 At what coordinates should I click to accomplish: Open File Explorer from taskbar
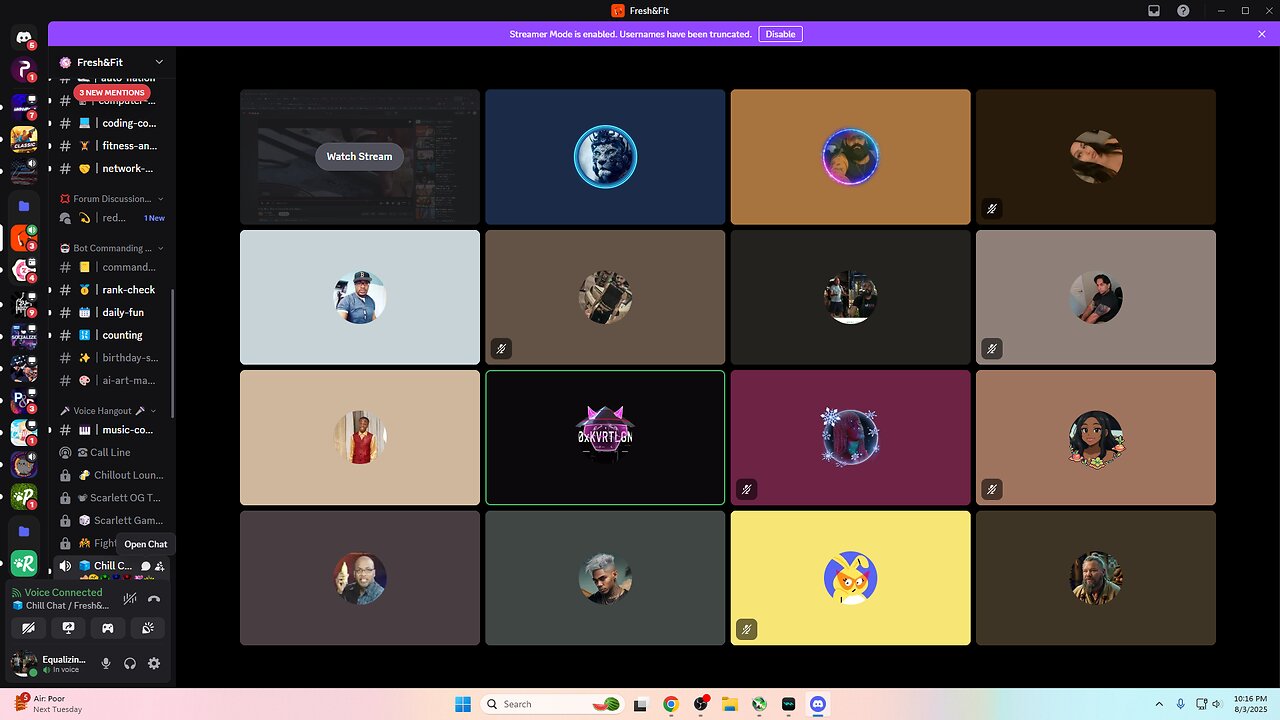tap(730, 704)
